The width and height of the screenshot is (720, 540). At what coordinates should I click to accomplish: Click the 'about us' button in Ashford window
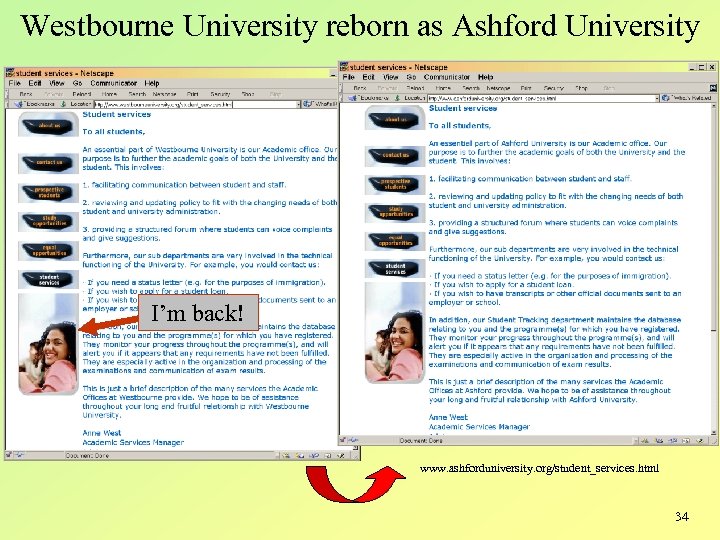395,119
